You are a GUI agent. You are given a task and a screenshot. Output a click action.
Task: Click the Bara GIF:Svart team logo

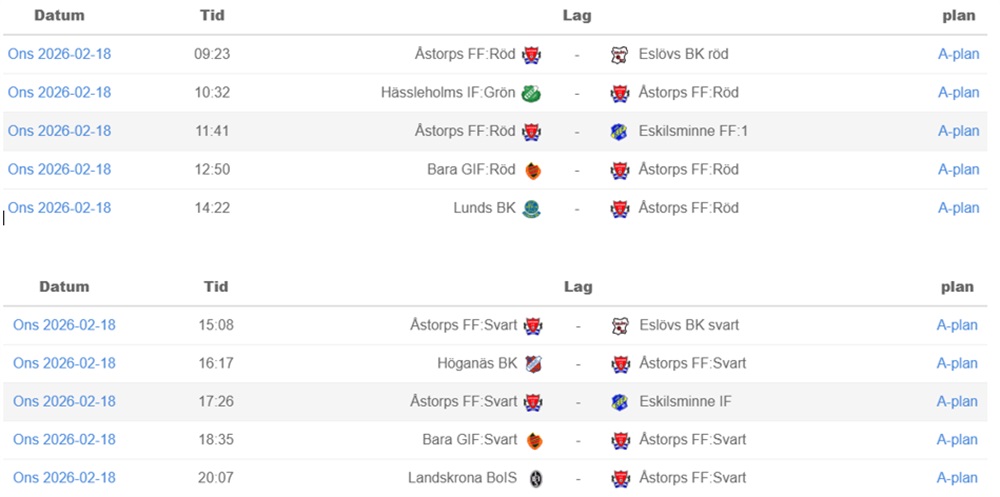click(x=534, y=440)
